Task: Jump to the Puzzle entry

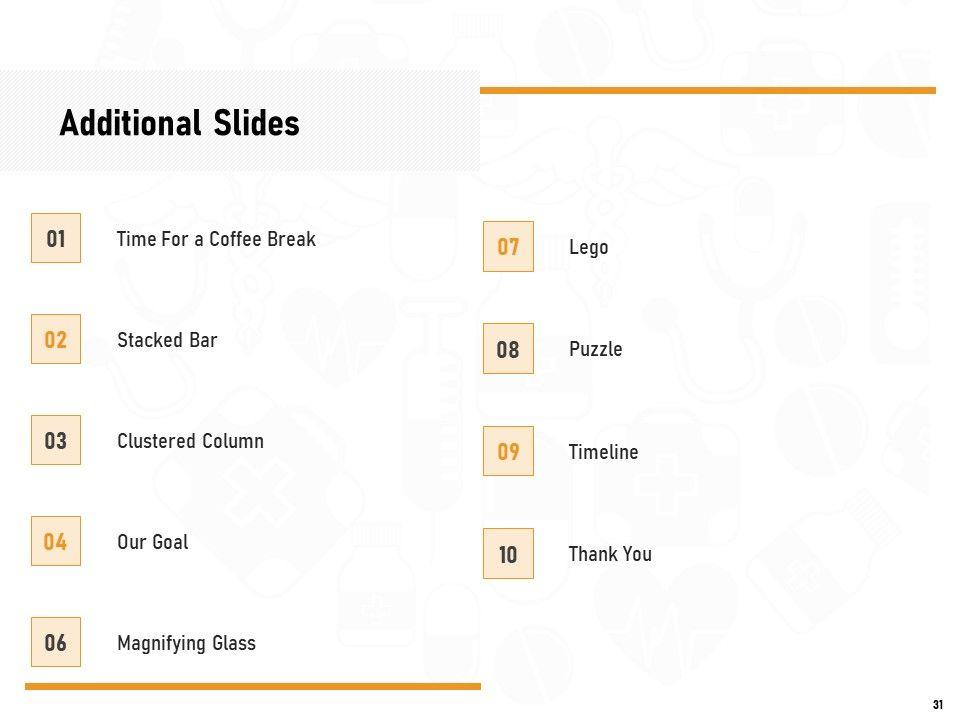Action: [x=595, y=349]
